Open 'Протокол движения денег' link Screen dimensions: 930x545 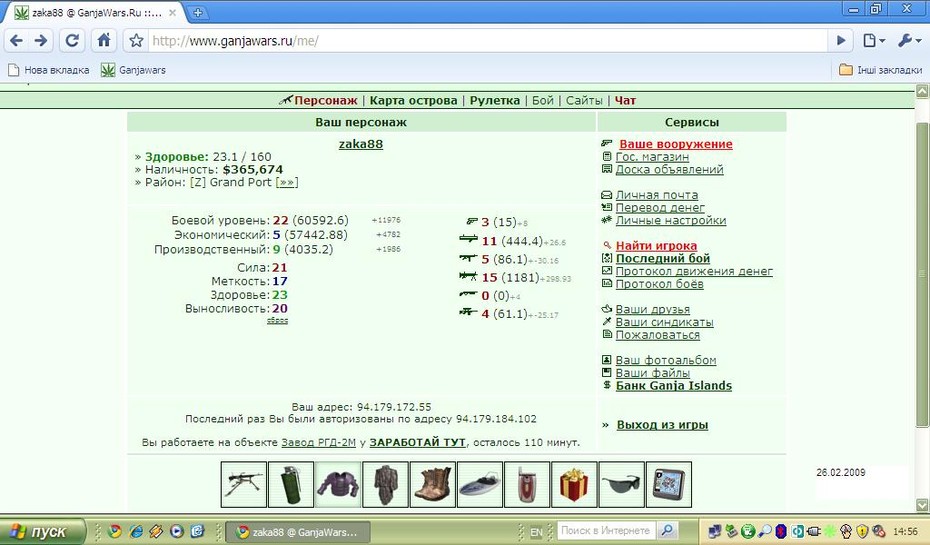click(694, 271)
